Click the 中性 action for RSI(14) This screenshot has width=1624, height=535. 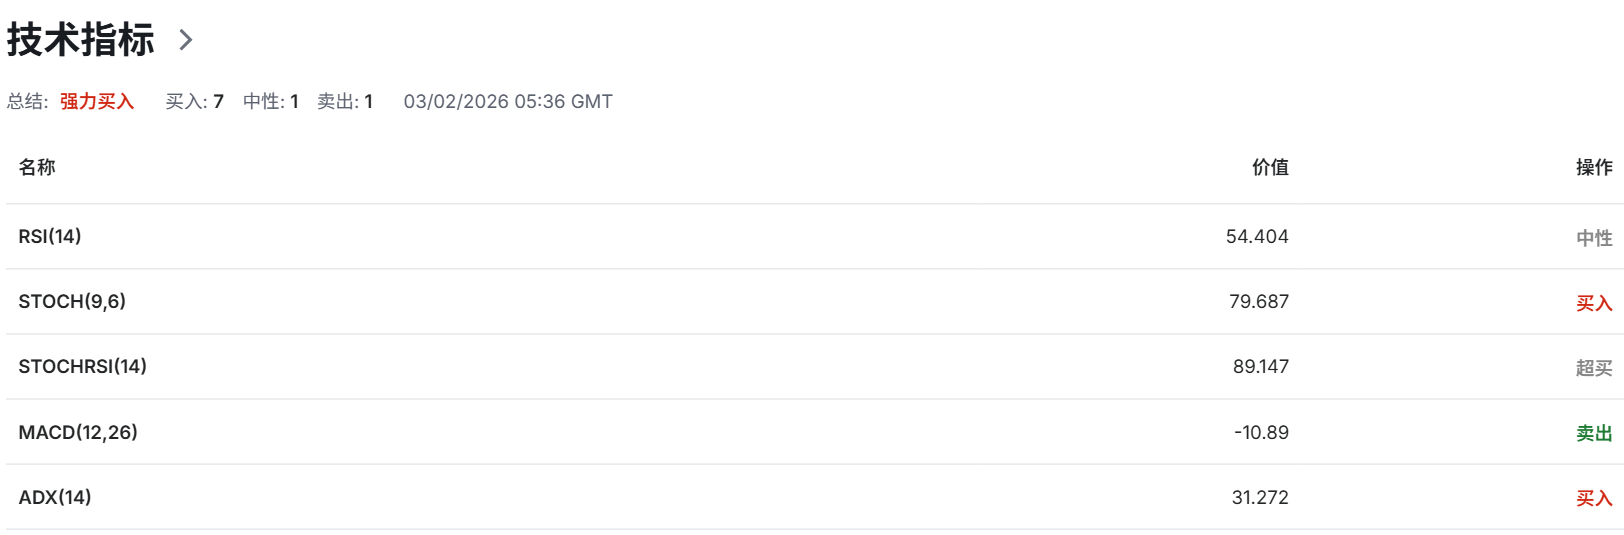click(x=1594, y=238)
